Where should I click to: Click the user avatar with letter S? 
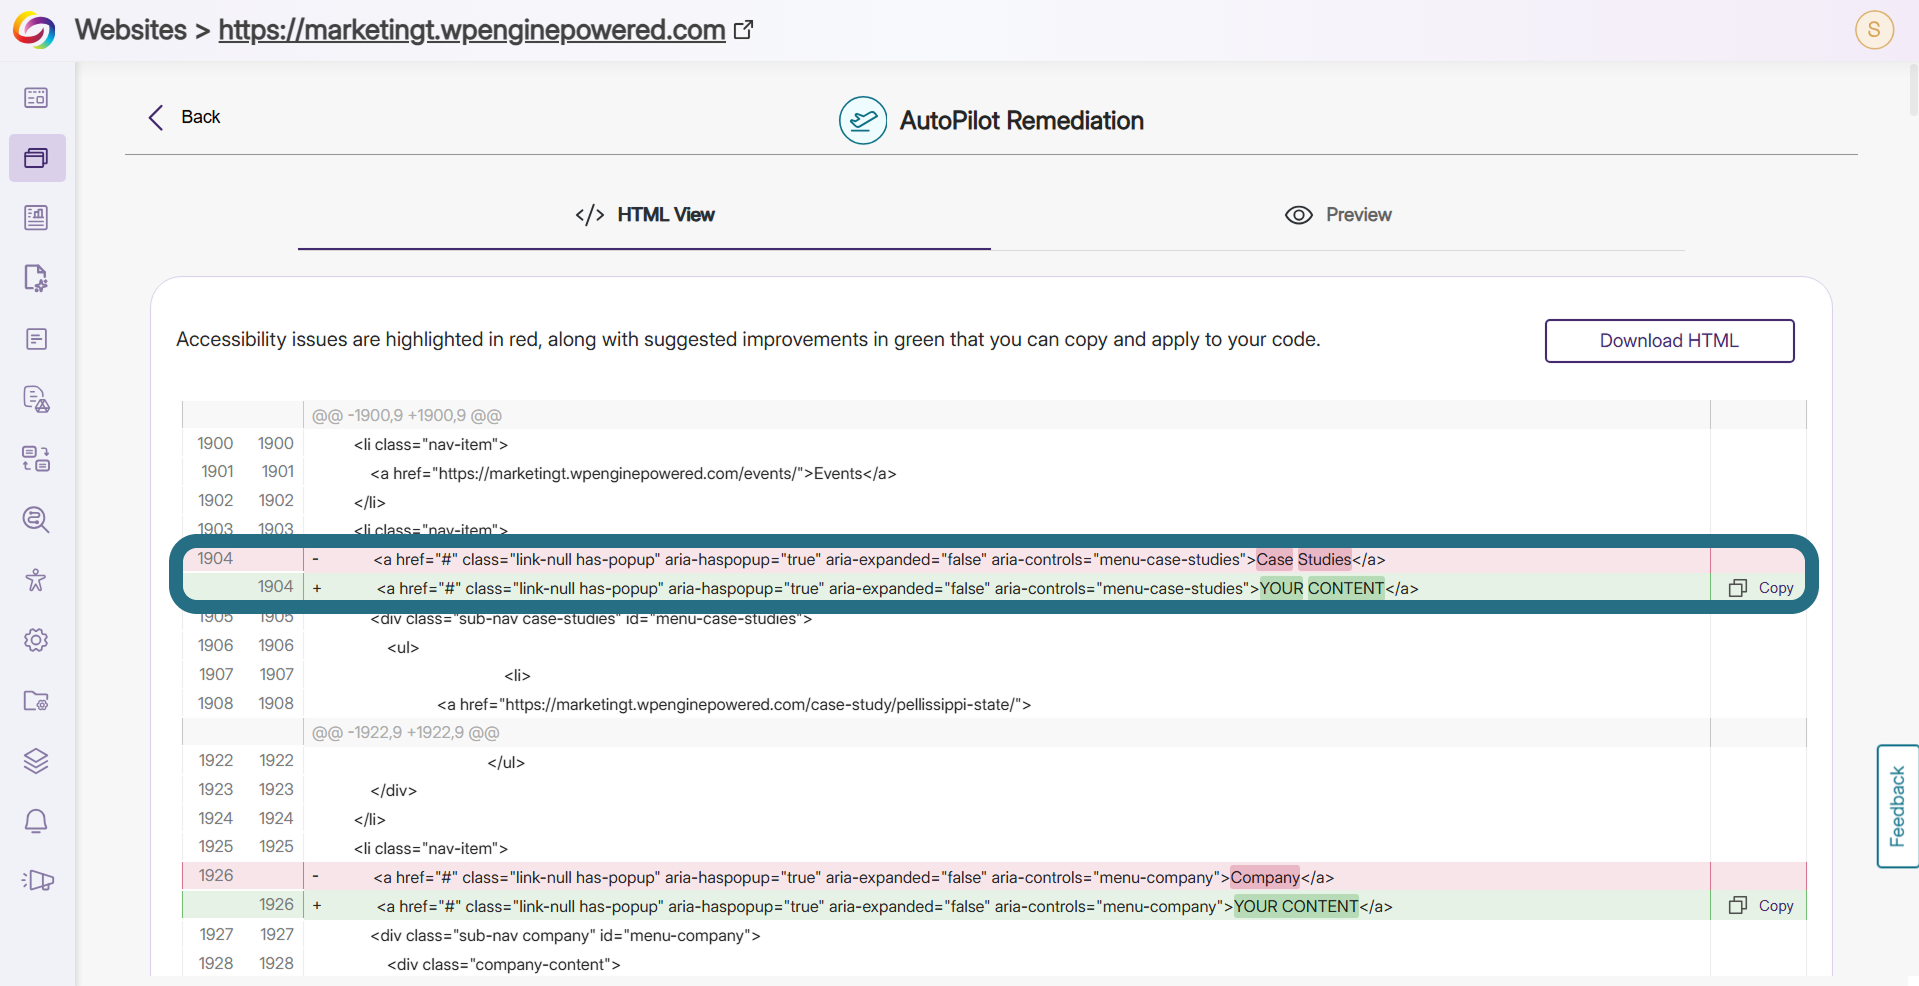(1874, 30)
